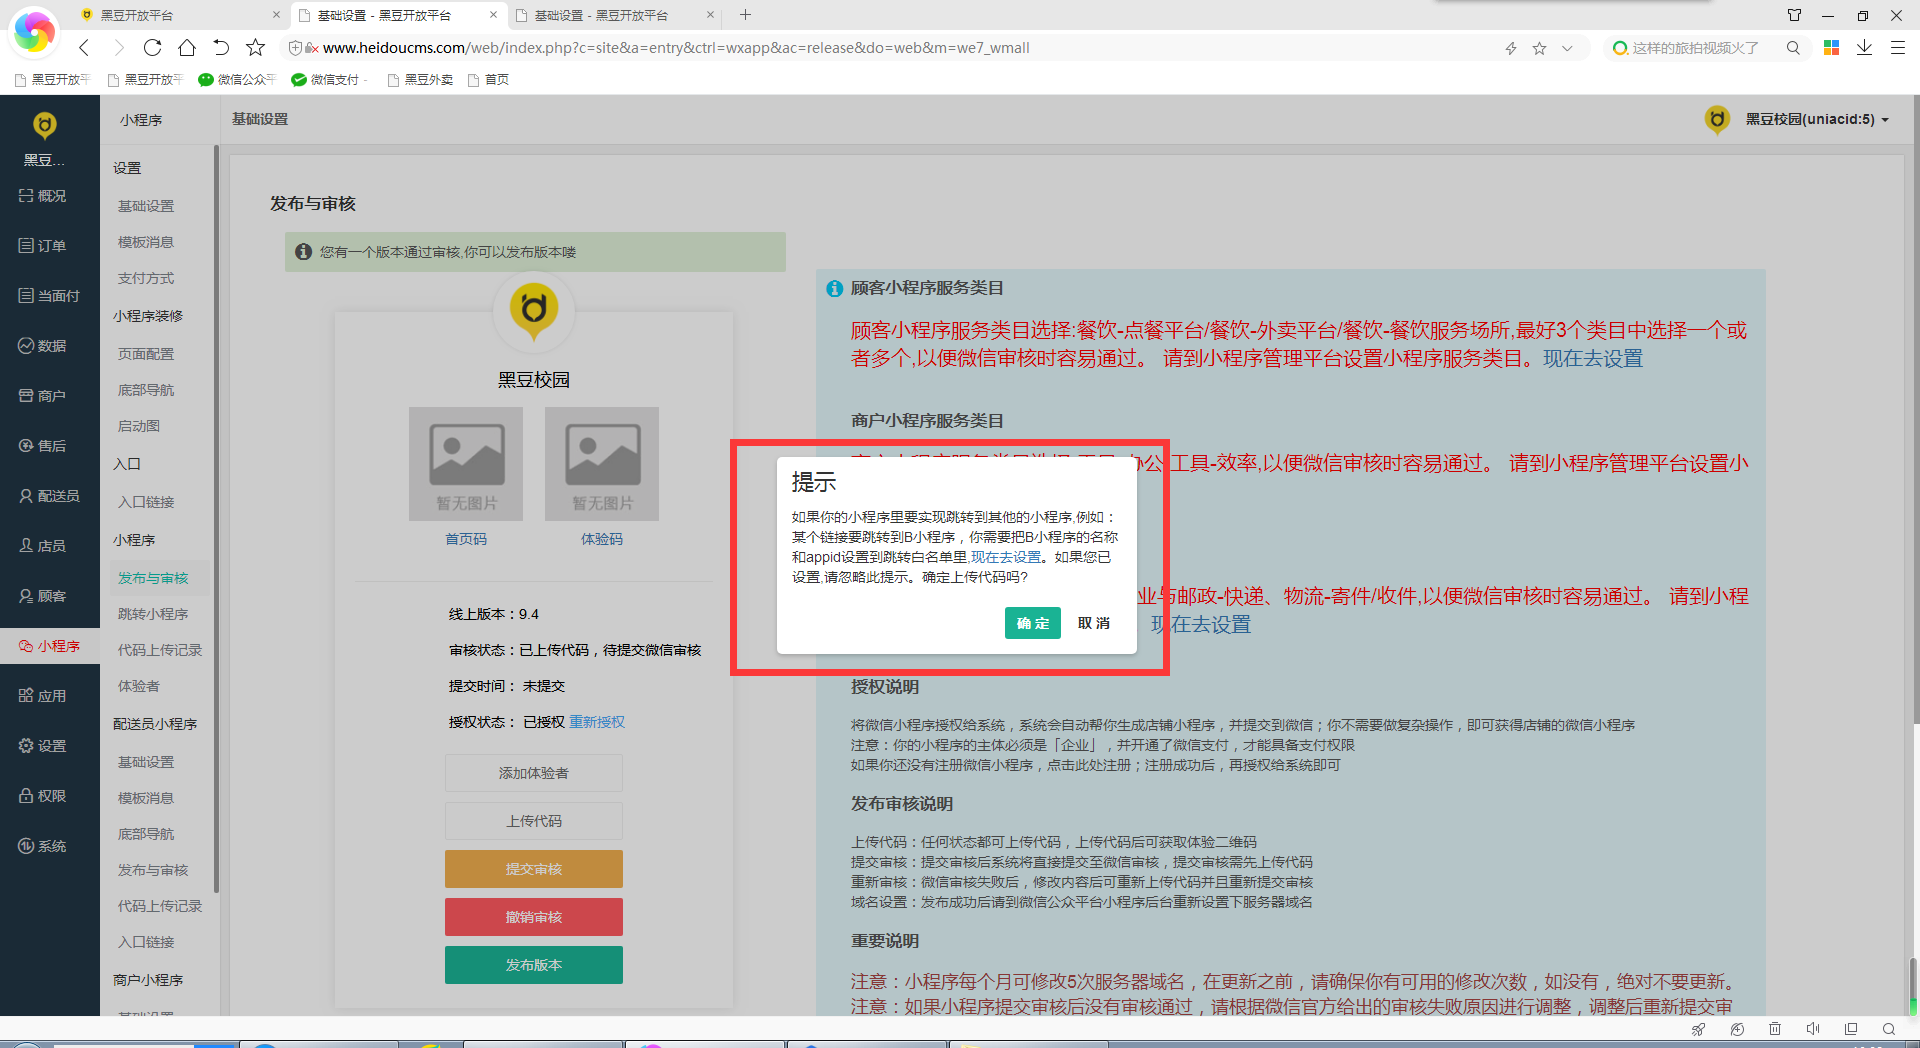Go back with the browser back arrow
1920x1048 pixels.
click(x=84, y=47)
